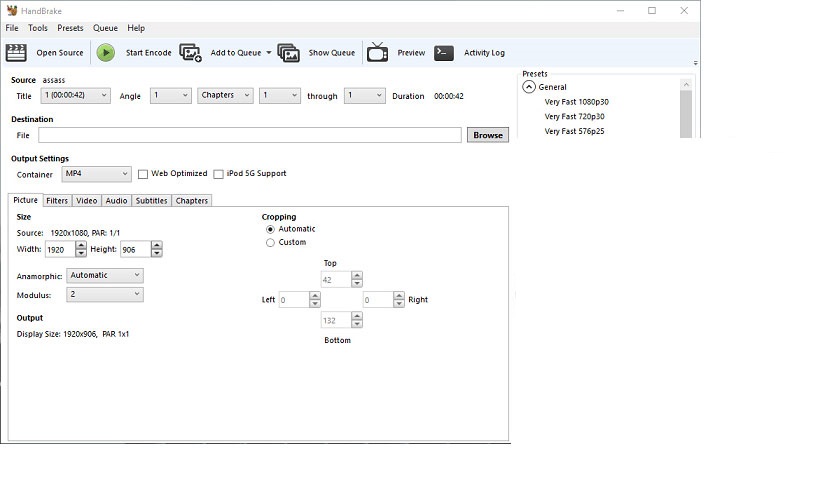Click the Top crop value field
The image size is (836, 484).
pyautogui.click(x=336, y=279)
